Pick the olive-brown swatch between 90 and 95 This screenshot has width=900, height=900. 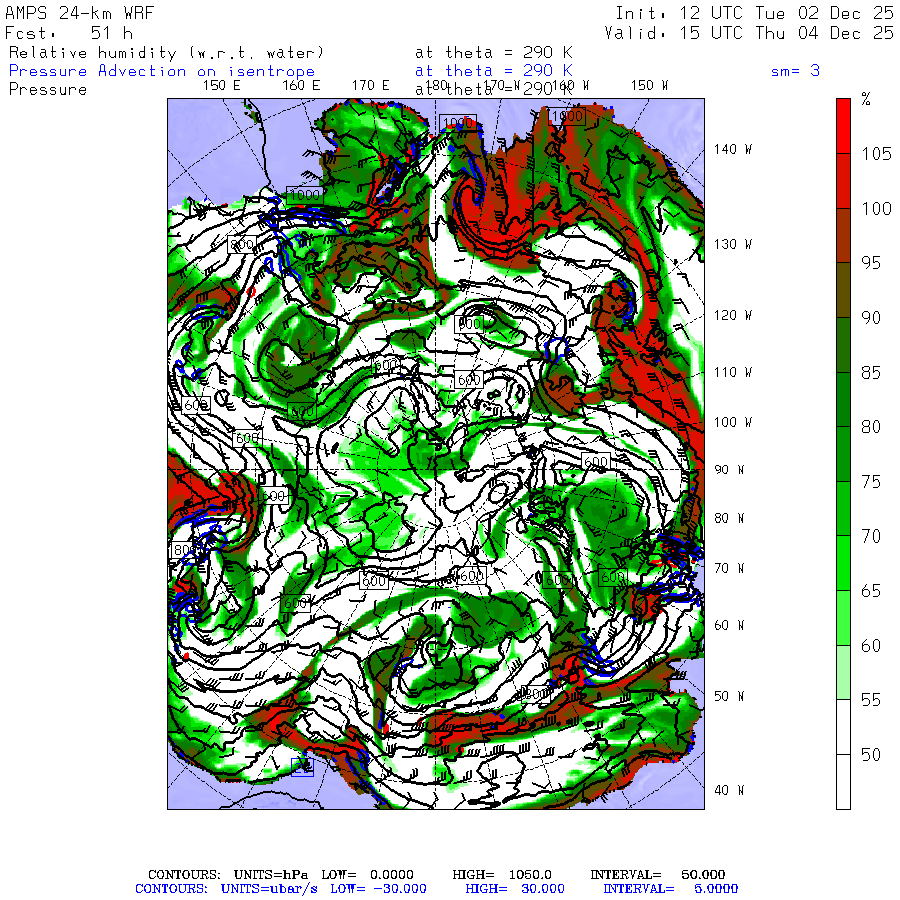(843, 290)
